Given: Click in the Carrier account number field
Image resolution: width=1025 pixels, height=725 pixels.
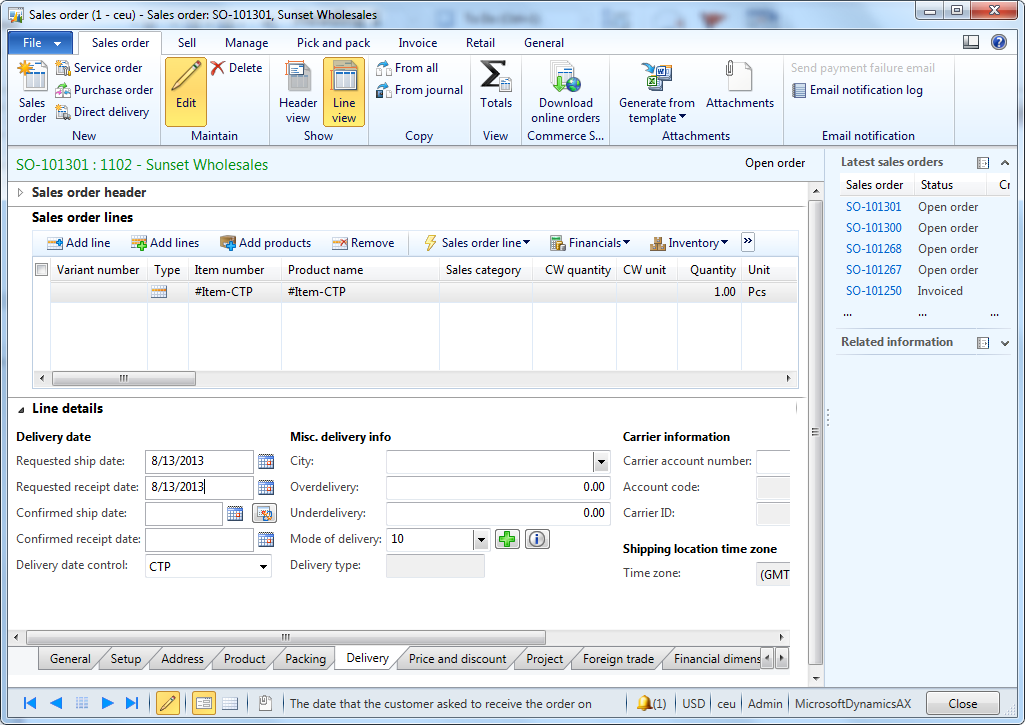Looking at the screenshot, I should pos(773,462).
